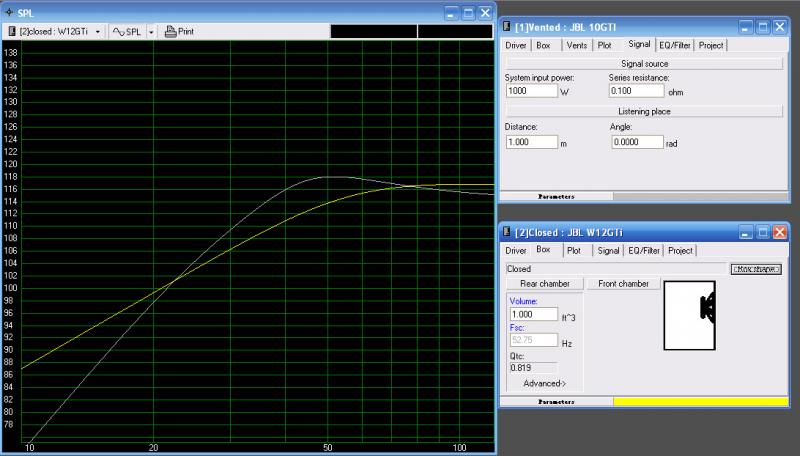Open EQ/Filter tab in Vented window
Image resolution: width=800 pixels, height=456 pixels.
(674, 45)
